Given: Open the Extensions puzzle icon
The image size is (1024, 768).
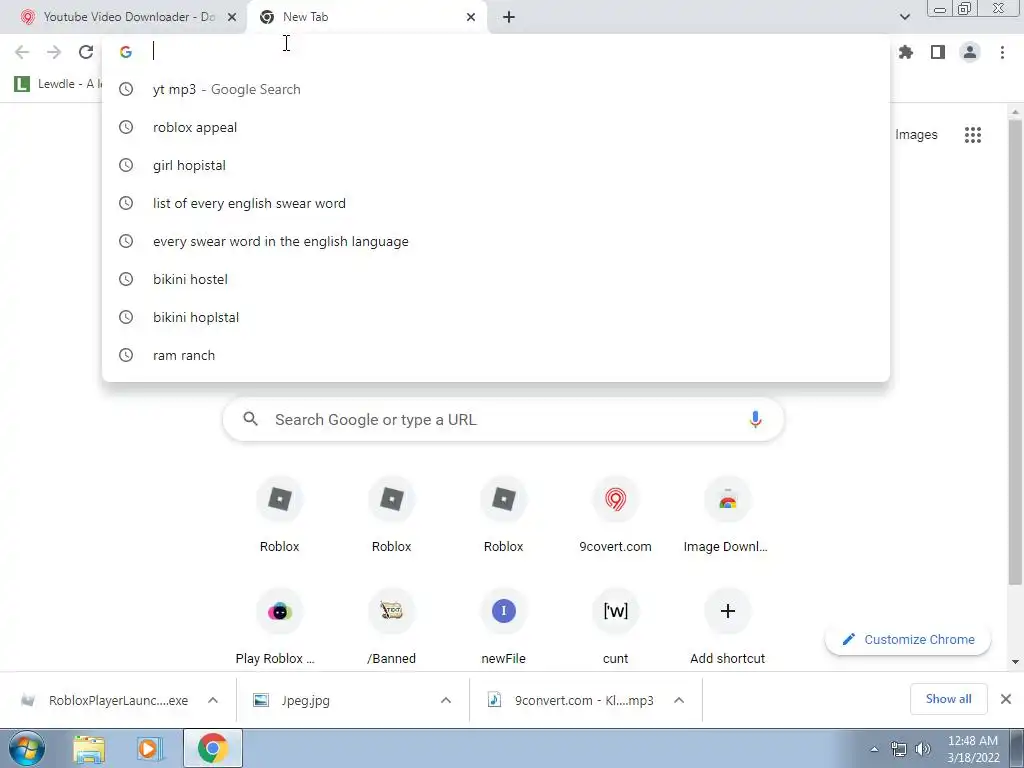Looking at the screenshot, I should click(x=906, y=52).
